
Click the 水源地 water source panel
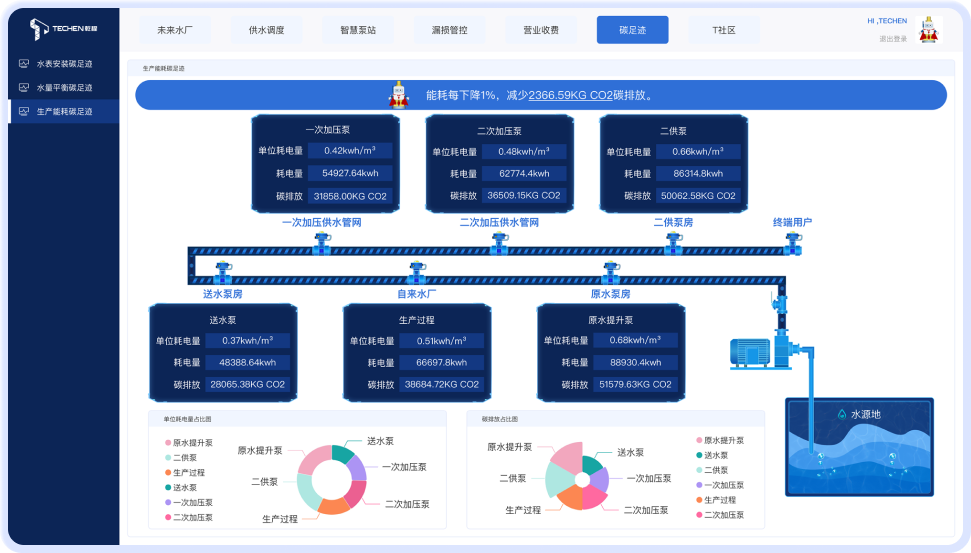(859, 447)
